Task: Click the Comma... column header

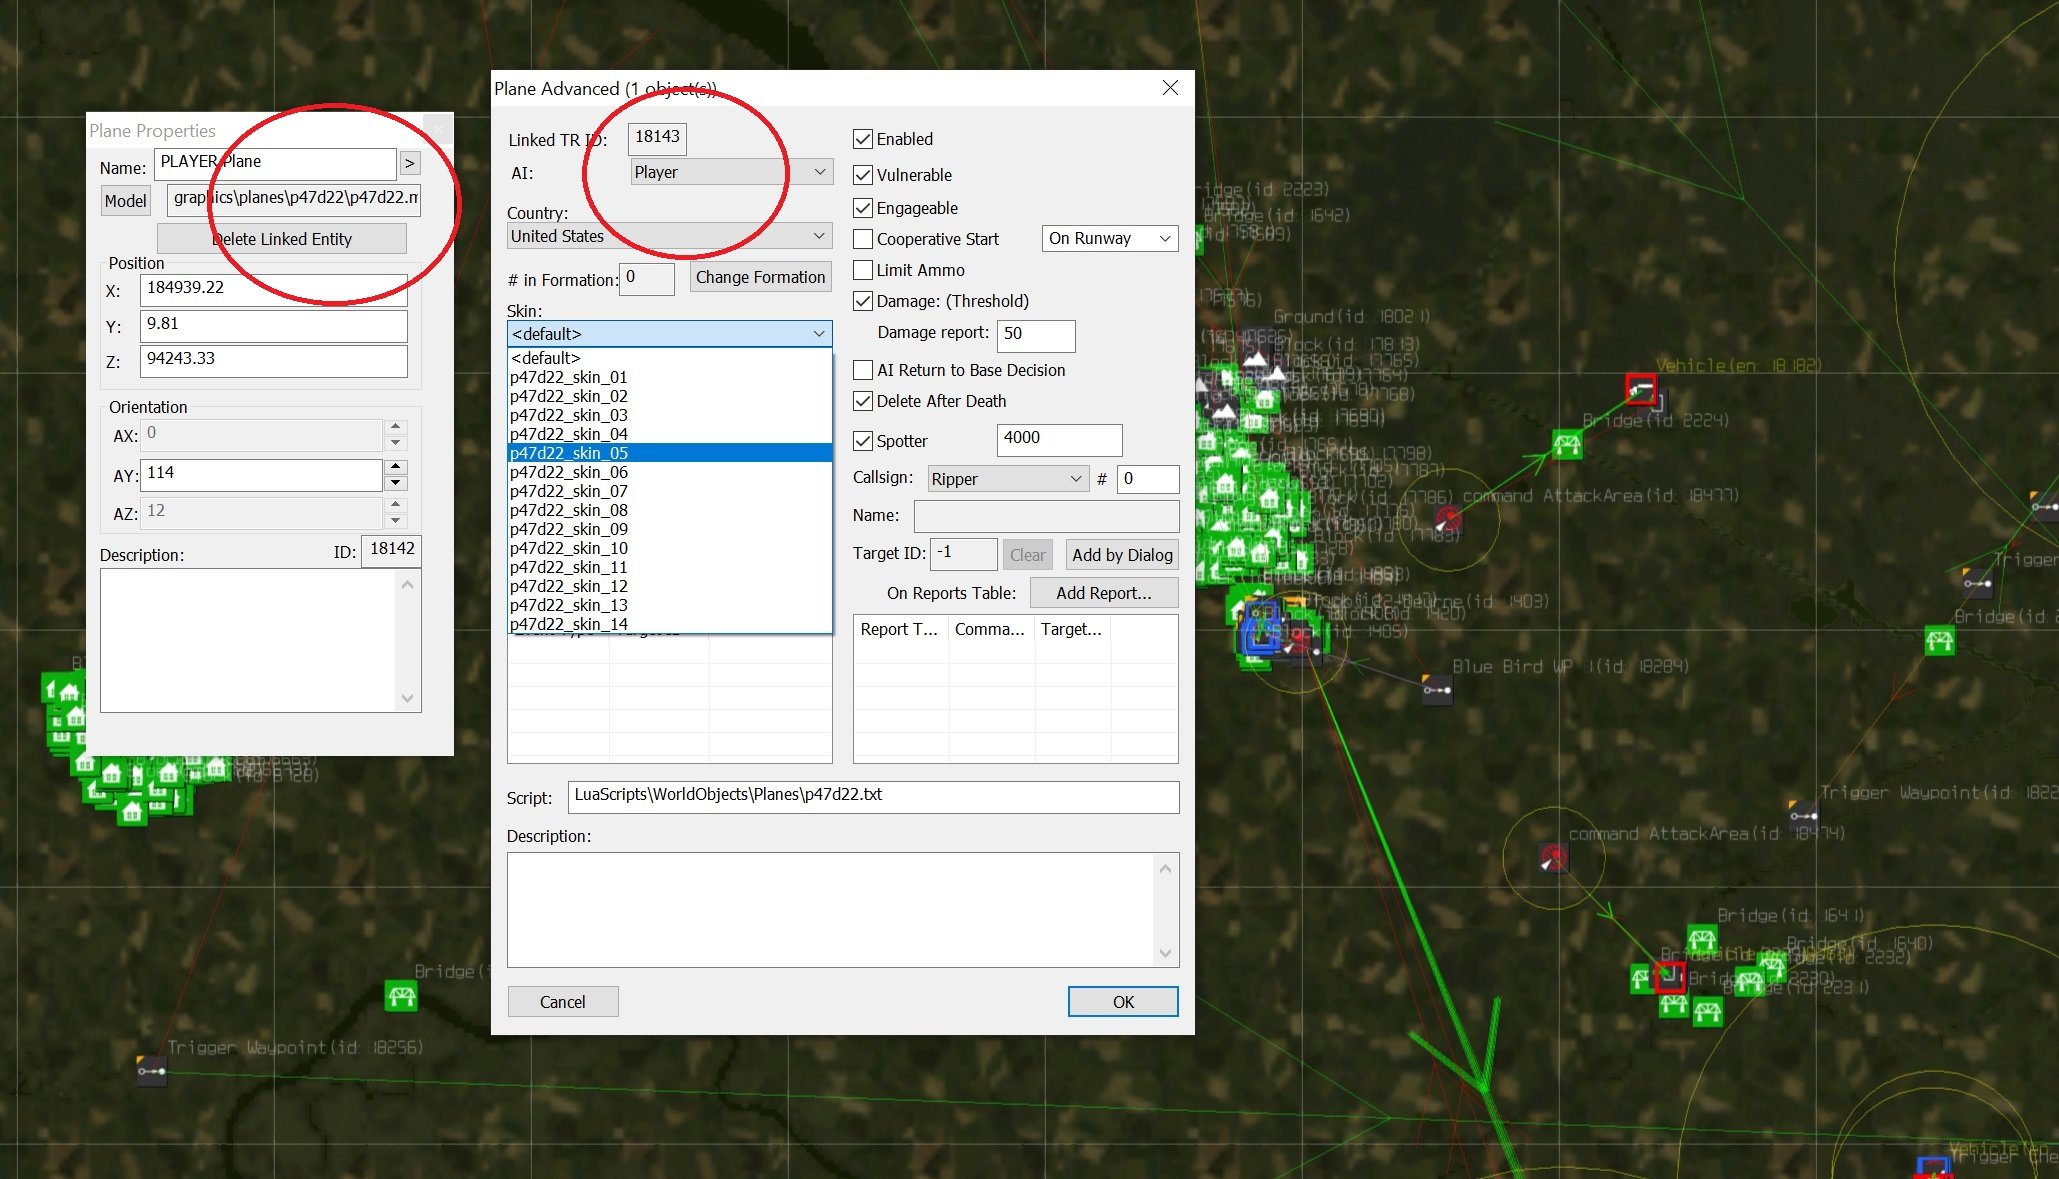Action: 990,629
